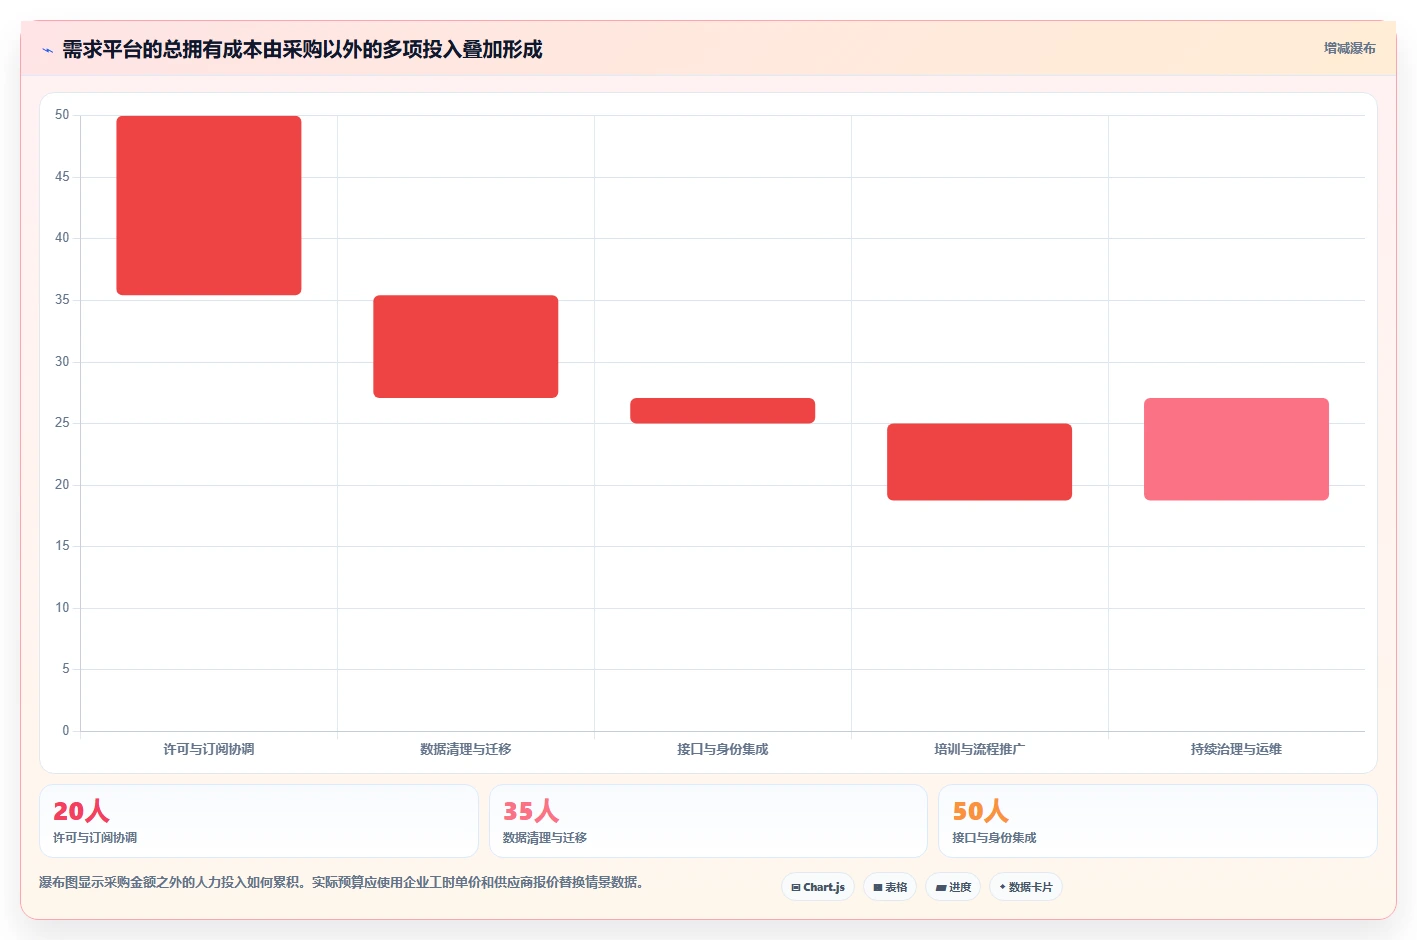
Task: Select the 表格 tag pill
Action: tap(889, 887)
